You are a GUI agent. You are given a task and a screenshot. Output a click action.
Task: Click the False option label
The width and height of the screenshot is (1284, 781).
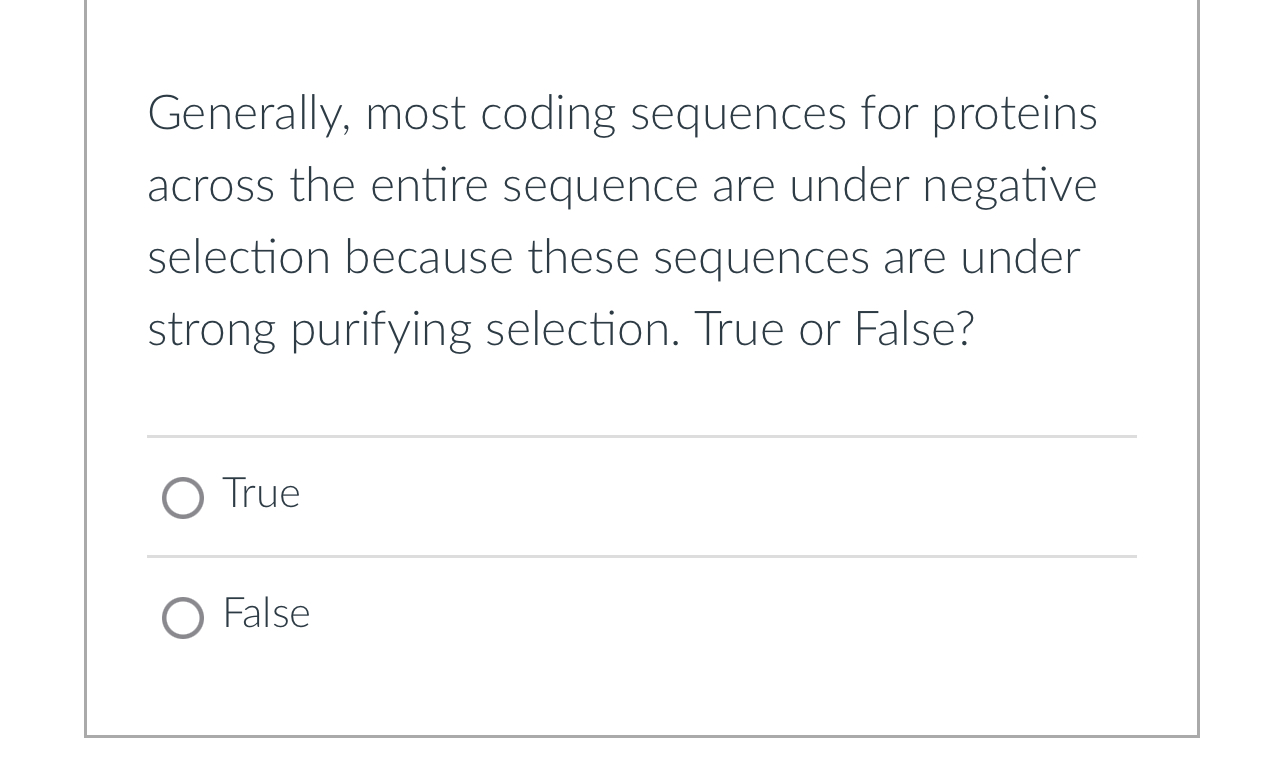pos(265,614)
